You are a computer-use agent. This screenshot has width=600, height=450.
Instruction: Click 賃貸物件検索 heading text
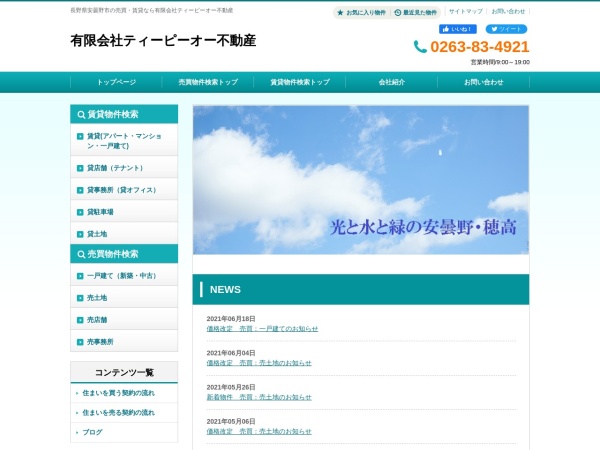point(113,114)
